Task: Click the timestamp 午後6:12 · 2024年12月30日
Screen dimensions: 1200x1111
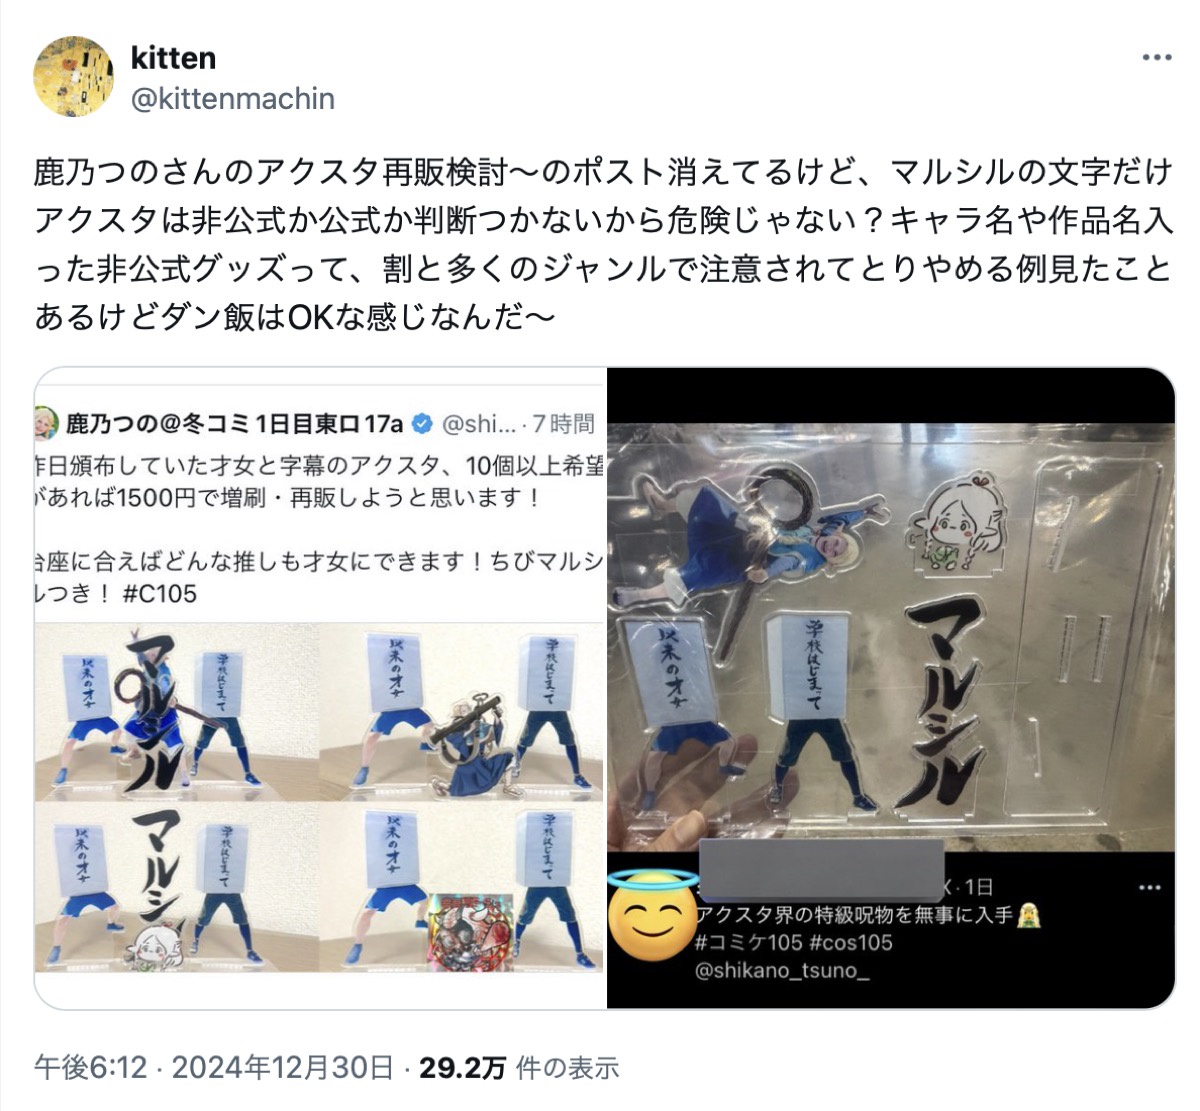Action: (x=213, y=1068)
